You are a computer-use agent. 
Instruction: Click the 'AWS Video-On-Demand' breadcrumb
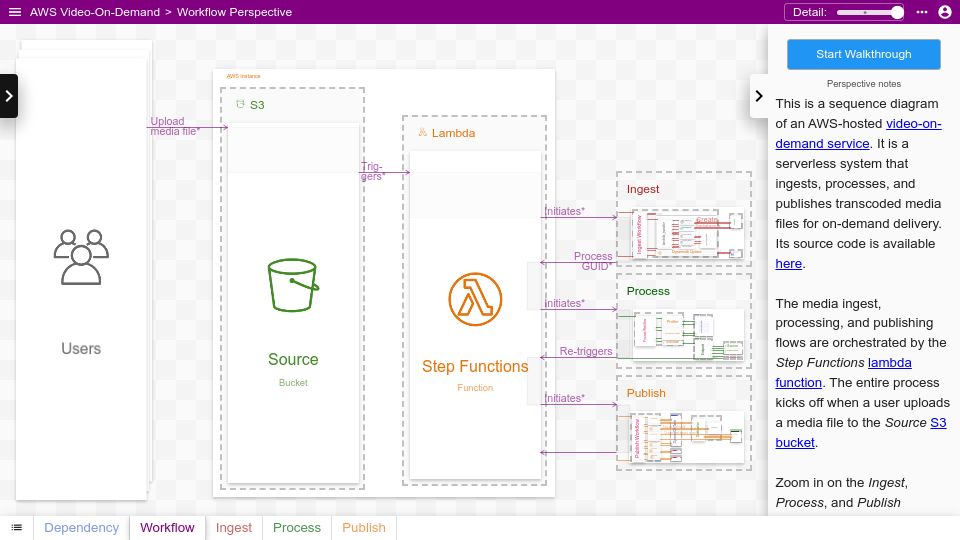pyautogui.click(x=95, y=12)
